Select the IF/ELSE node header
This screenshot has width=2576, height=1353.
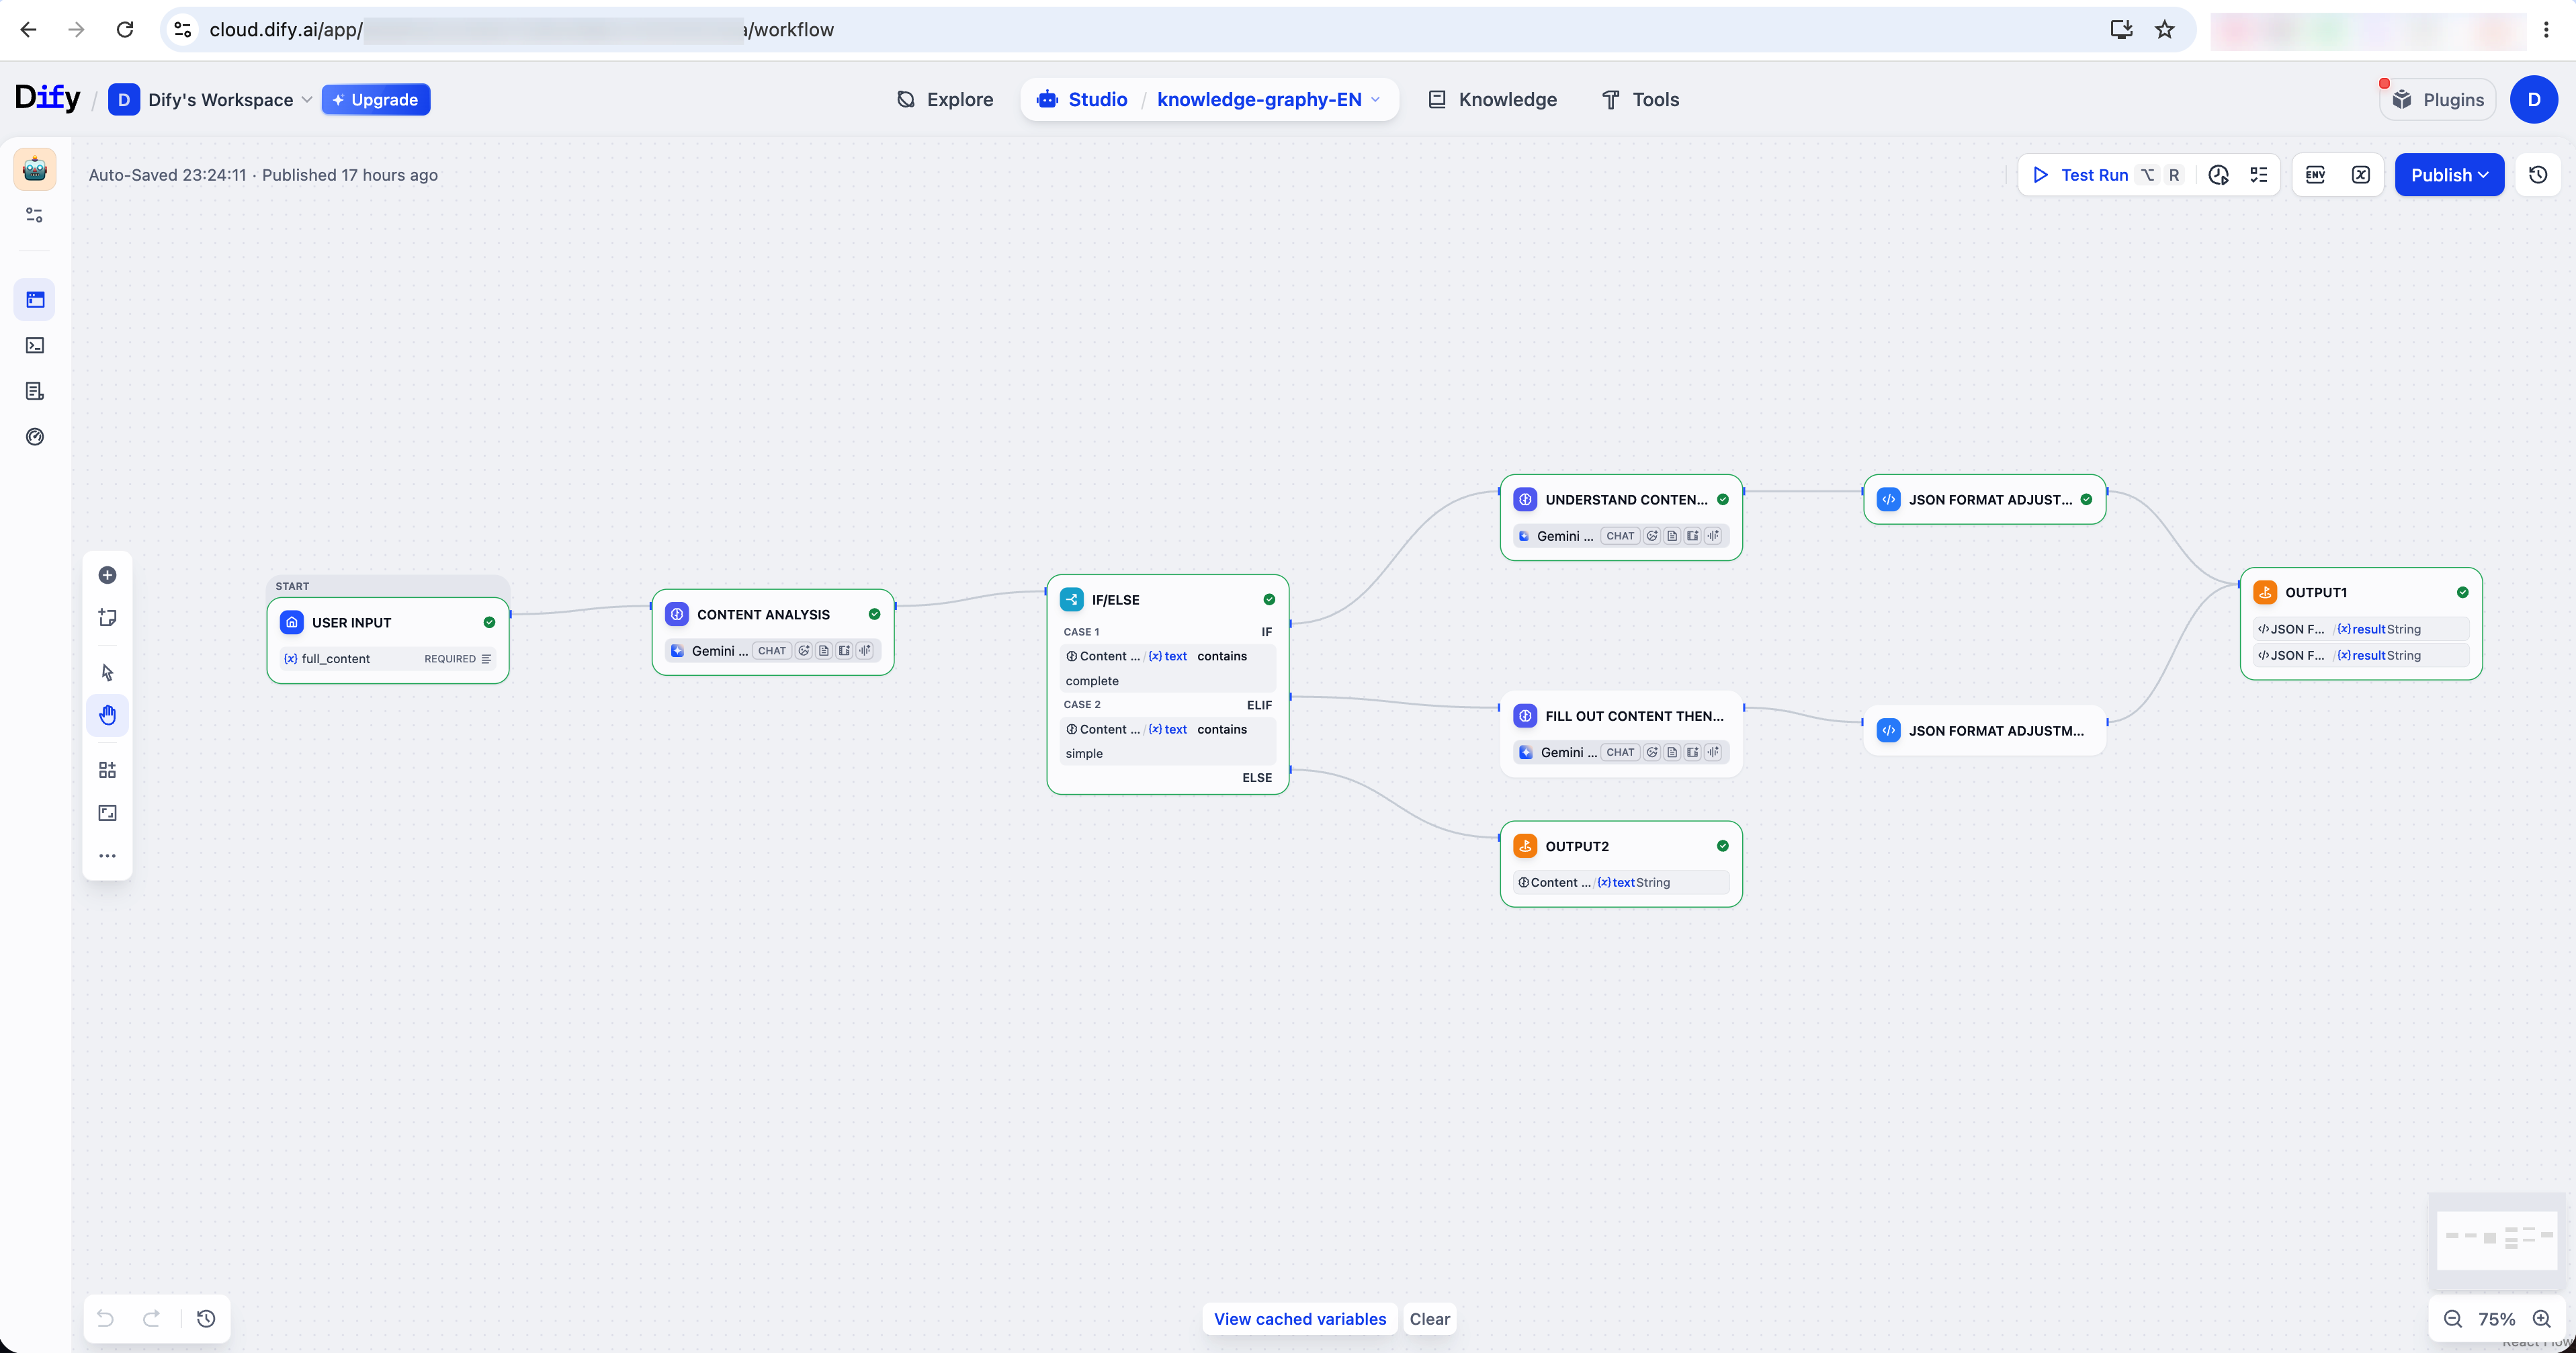pyautogui.click(x=1167, y=599)
